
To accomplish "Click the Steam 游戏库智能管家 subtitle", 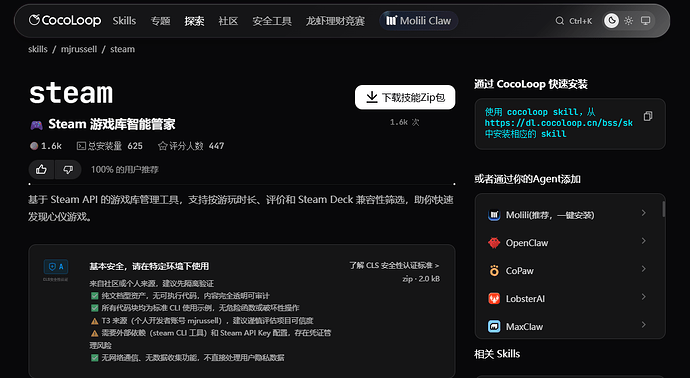I will [x=112, y=124].
